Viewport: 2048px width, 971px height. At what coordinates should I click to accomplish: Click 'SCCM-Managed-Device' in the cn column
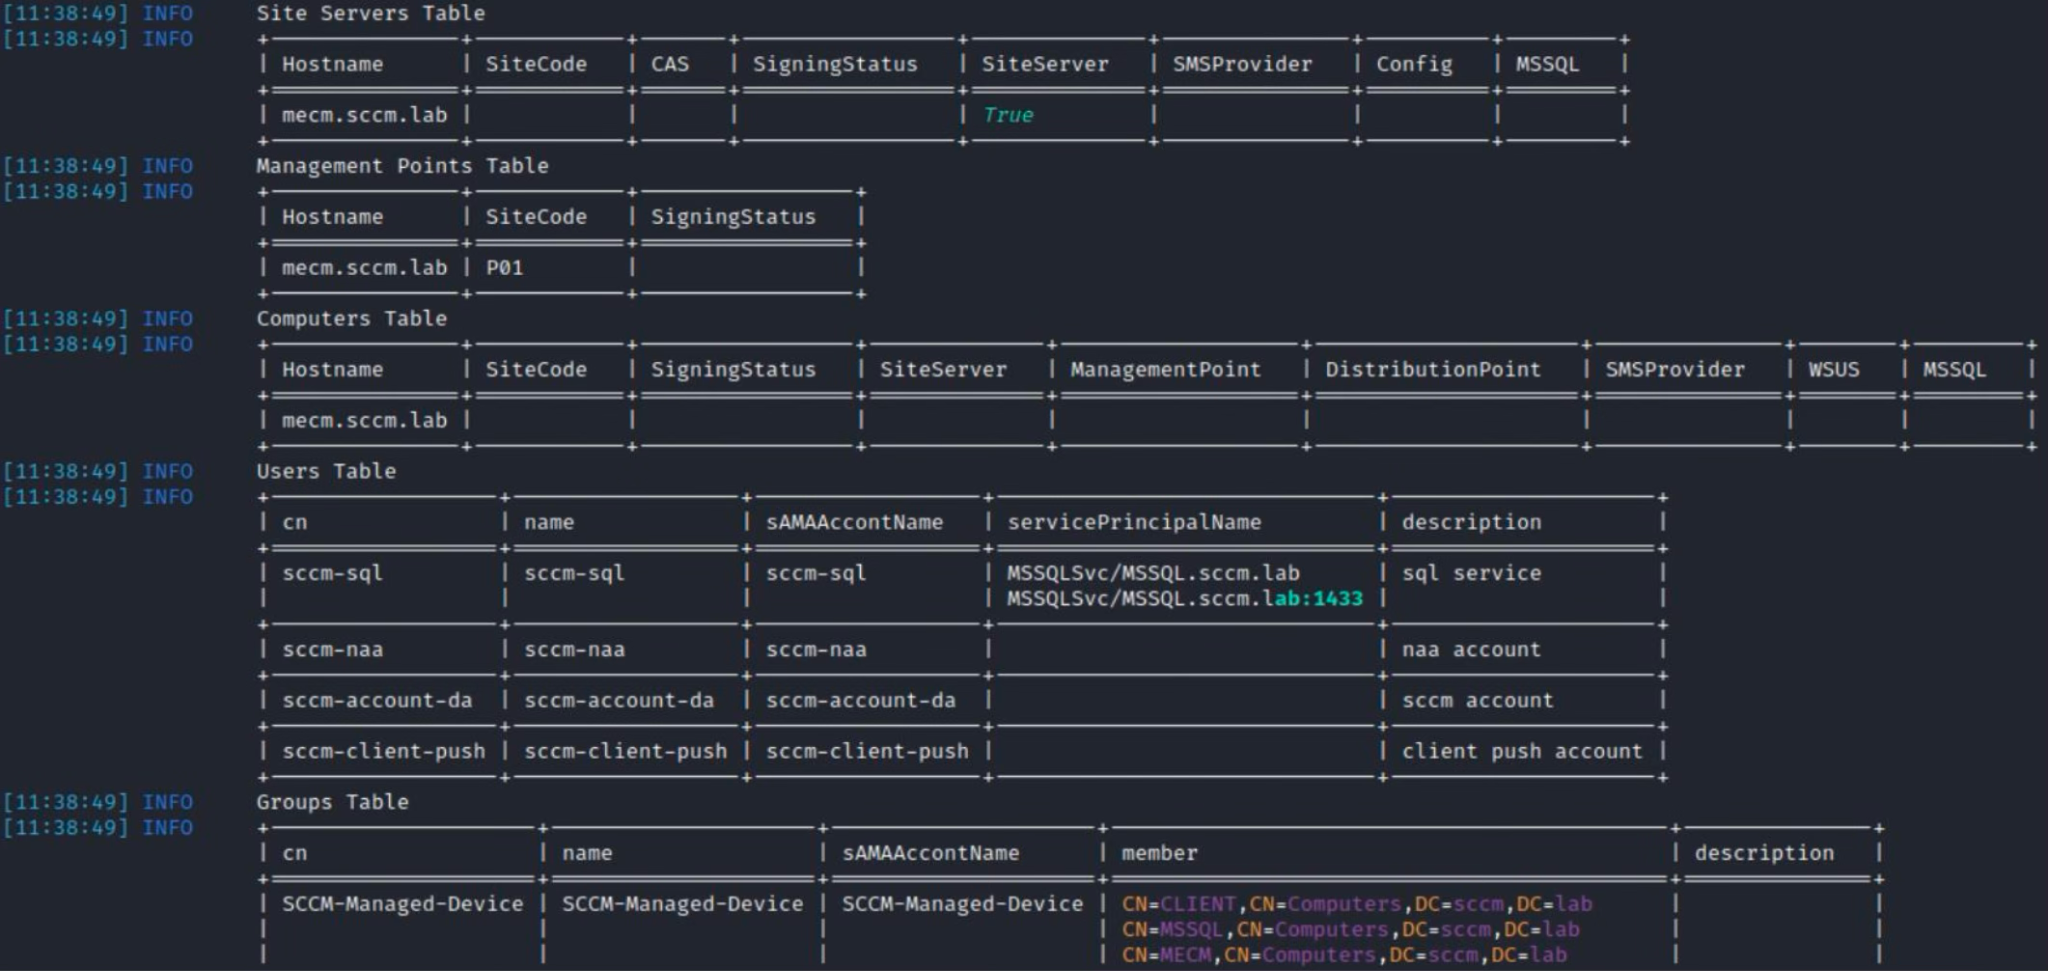coord(402,904)
